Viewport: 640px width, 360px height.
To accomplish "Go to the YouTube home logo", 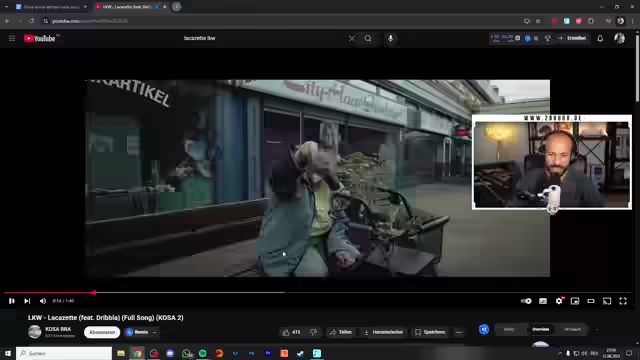I will tap(39, 38).
